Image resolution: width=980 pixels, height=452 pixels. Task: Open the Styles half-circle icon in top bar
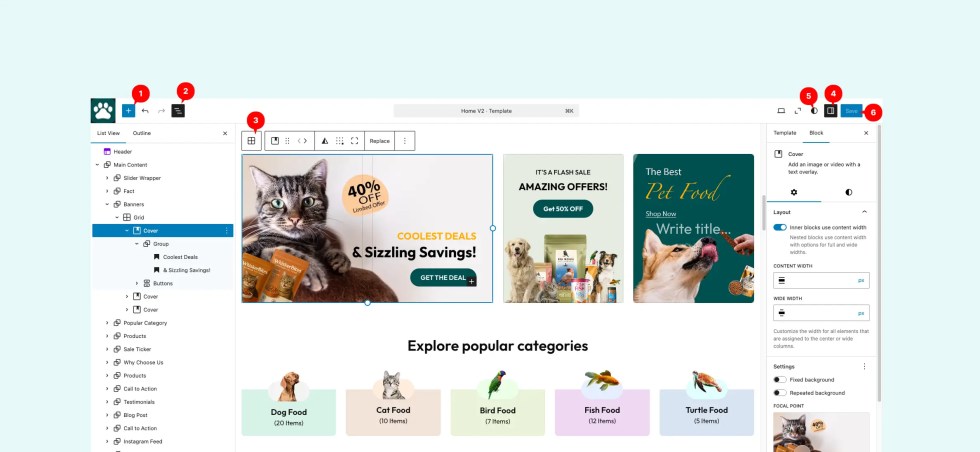pyautogui.click(x=814, y=111)
